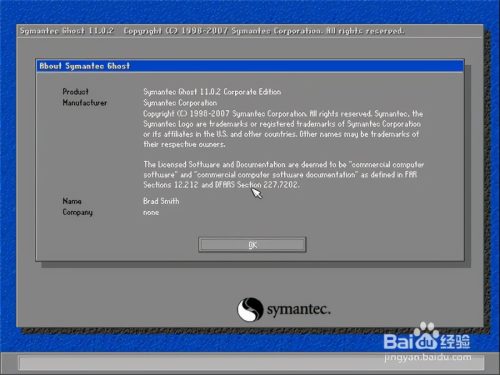
Task: Click the Name label
Action: [x=72, y=201]
